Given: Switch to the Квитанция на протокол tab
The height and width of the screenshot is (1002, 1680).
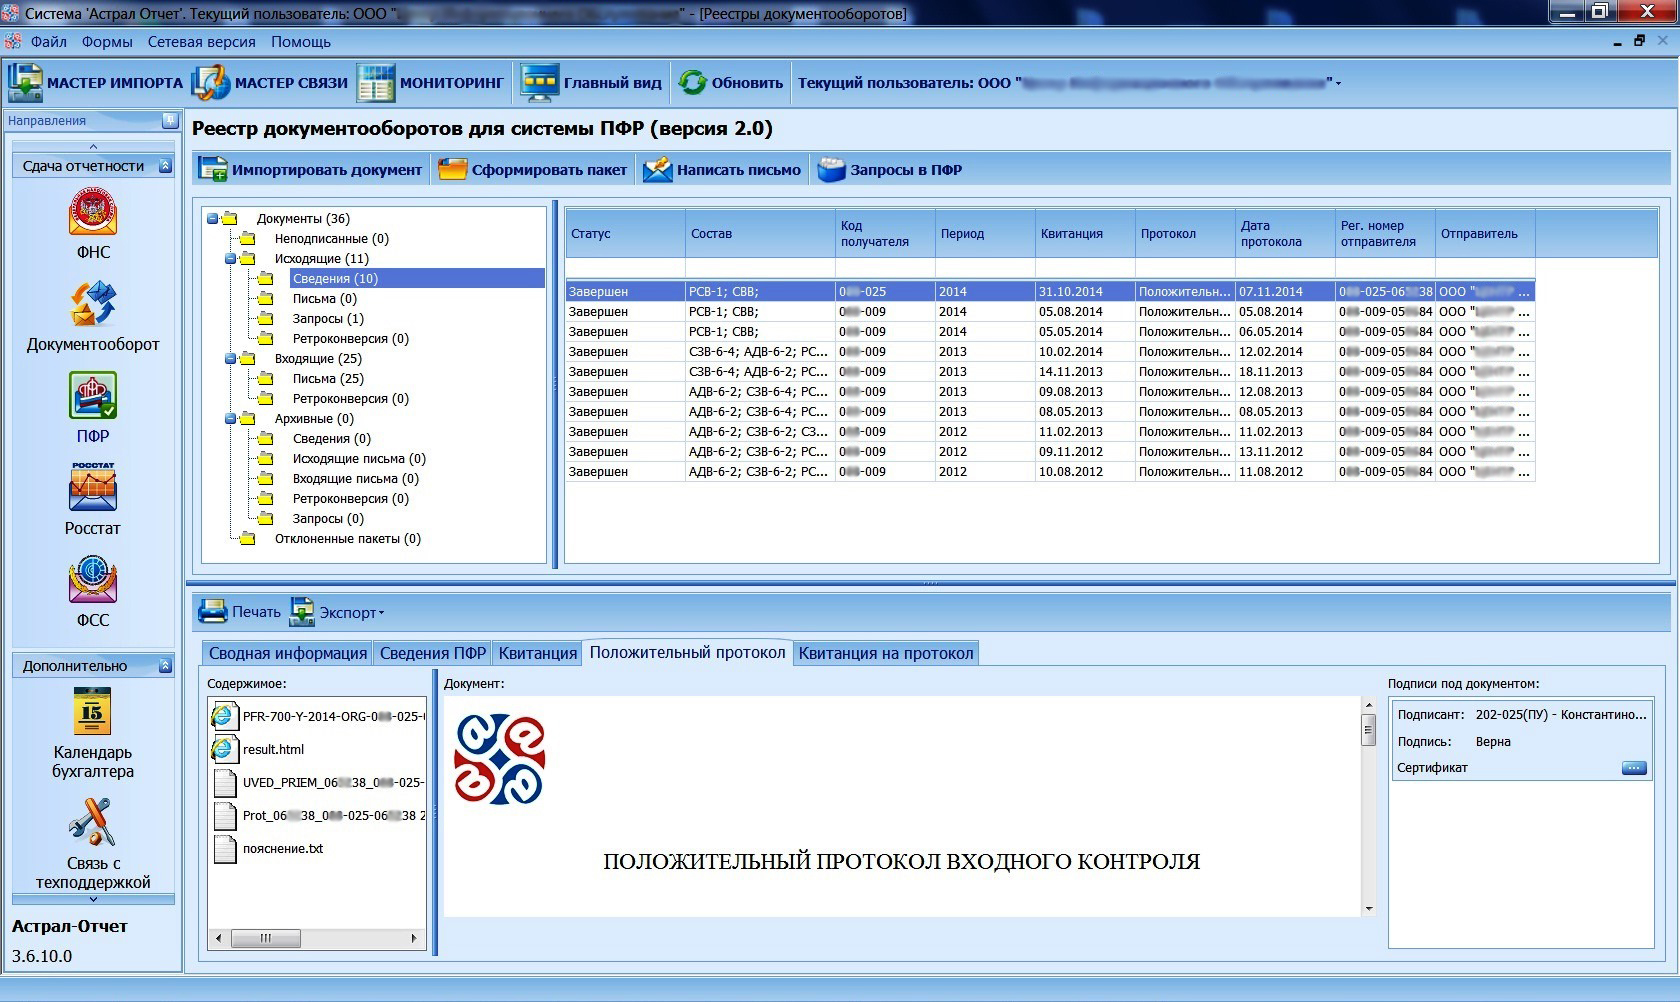Looking at the screenshot, I should click(x=886, y=654).
